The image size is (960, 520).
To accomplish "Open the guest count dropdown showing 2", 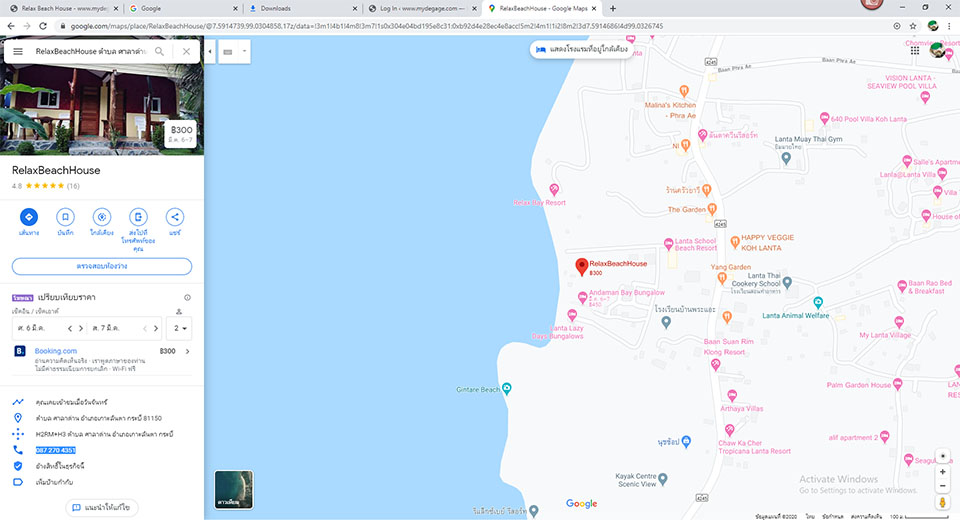I will 179,328.
